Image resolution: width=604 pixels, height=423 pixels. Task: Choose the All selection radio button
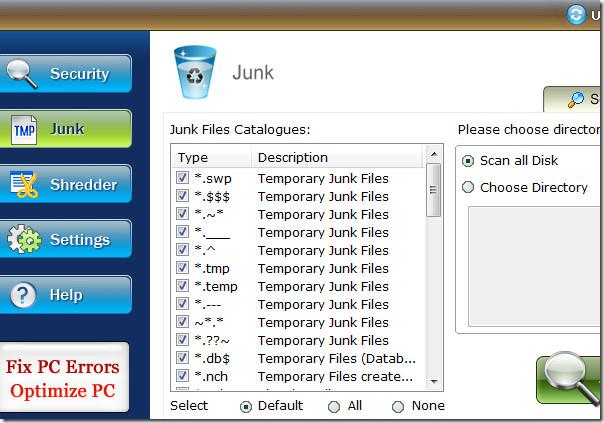[x=334, y=406]
